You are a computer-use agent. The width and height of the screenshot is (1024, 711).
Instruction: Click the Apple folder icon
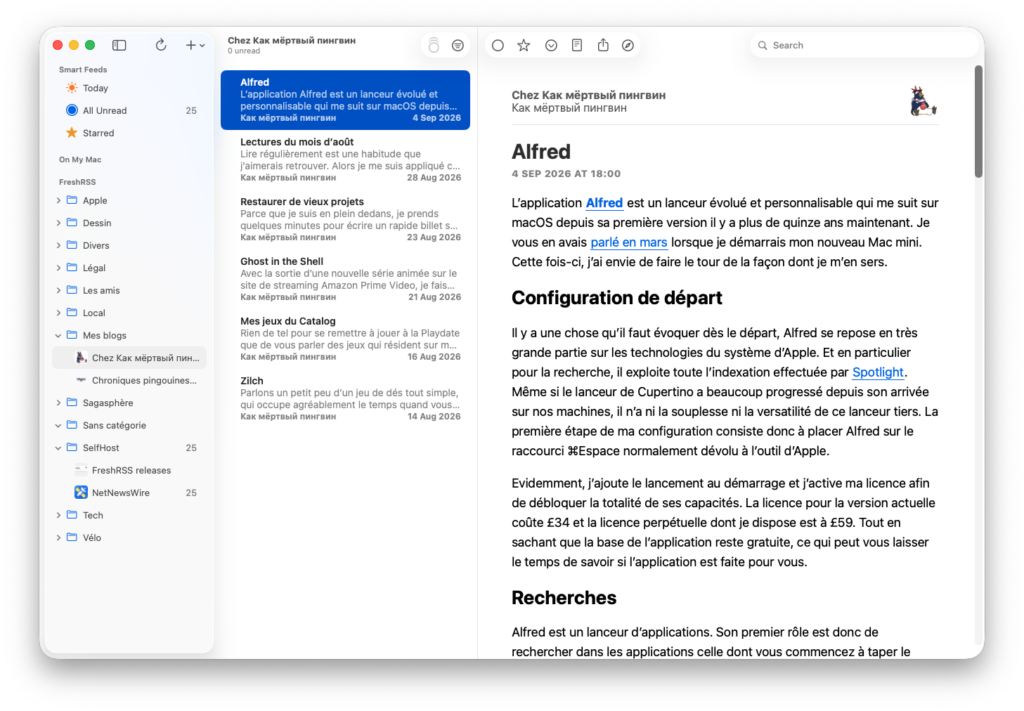point(72,200)
